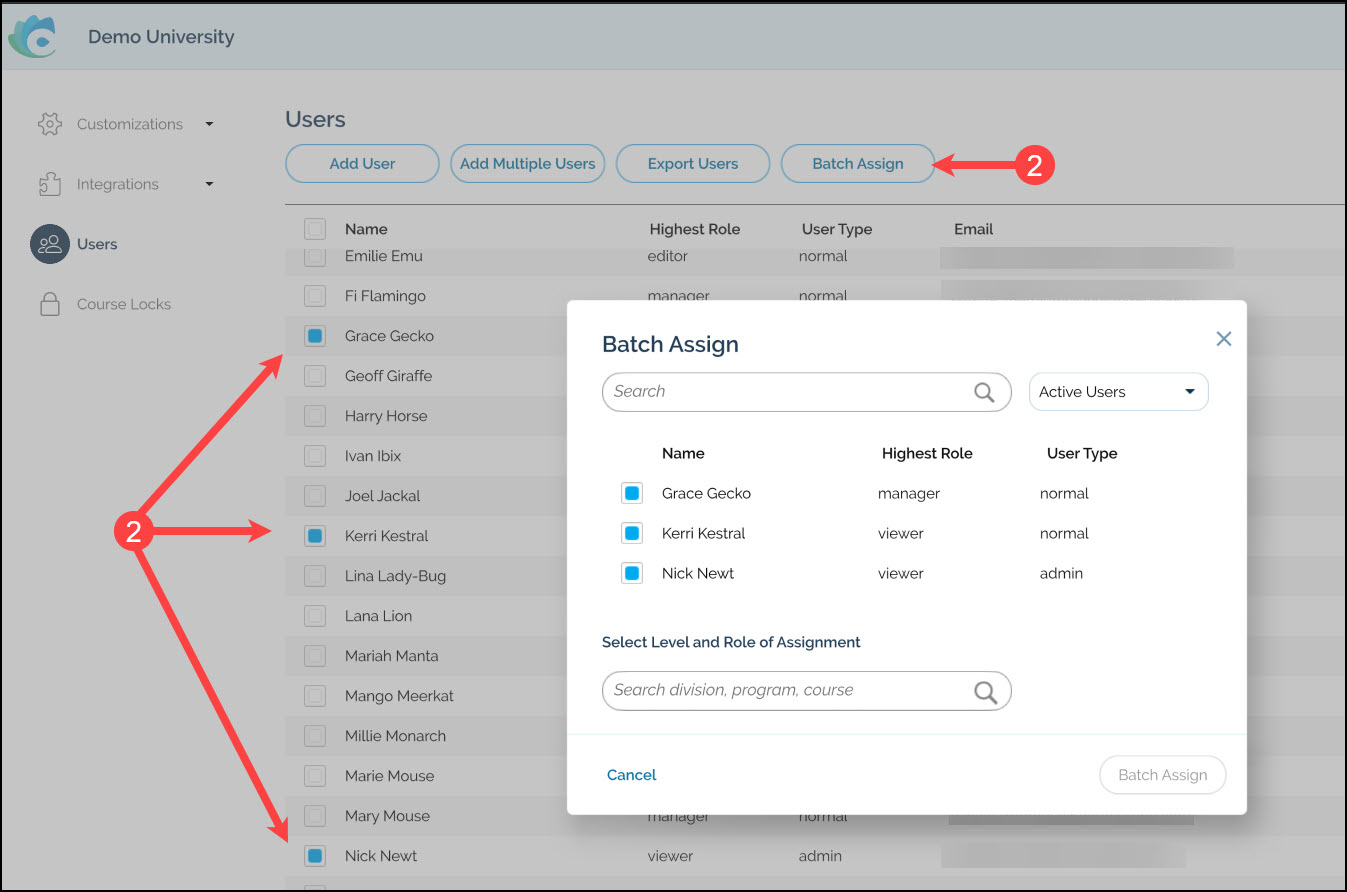This screenshot has height=892, width=1347.
Task: Close the Batch Assign dialog with X
Action: tap(1223, 339)
